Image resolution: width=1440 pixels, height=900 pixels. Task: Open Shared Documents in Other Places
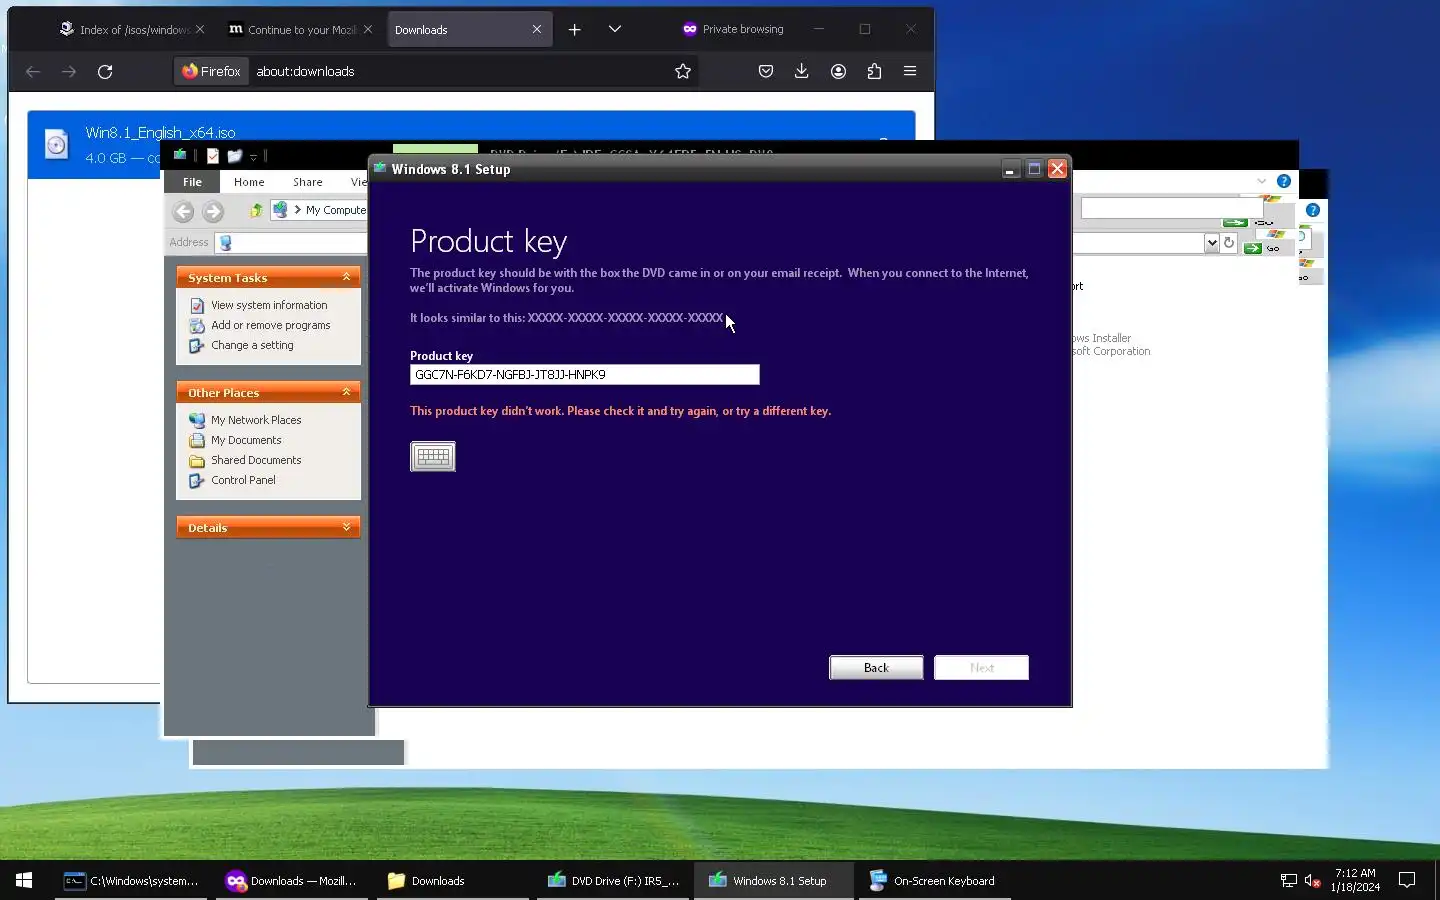[x=256, y=460]
